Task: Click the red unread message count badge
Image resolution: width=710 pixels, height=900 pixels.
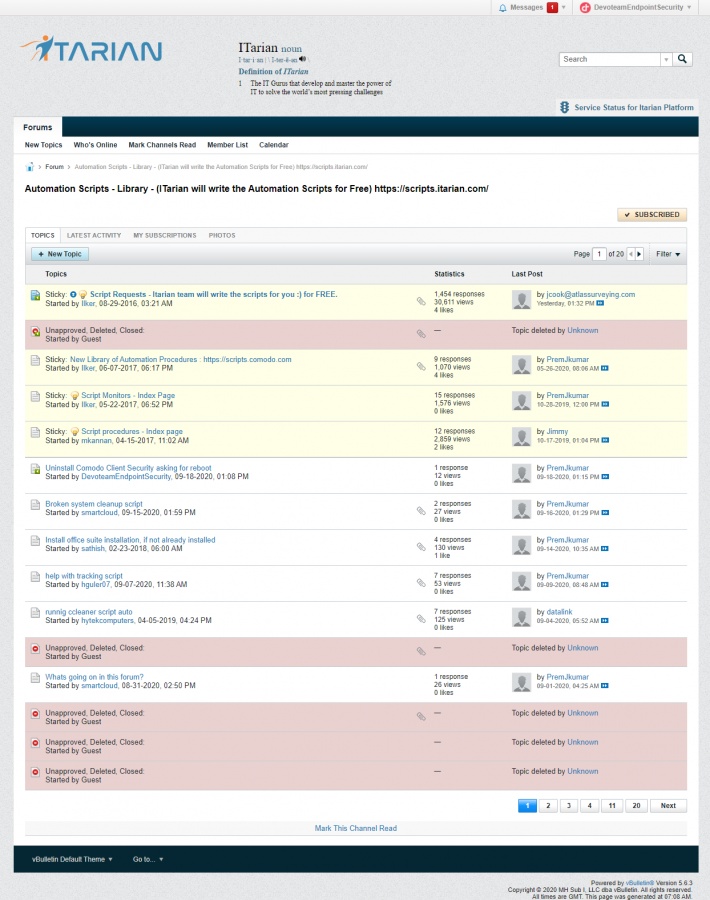Action: tap(552, 7)
